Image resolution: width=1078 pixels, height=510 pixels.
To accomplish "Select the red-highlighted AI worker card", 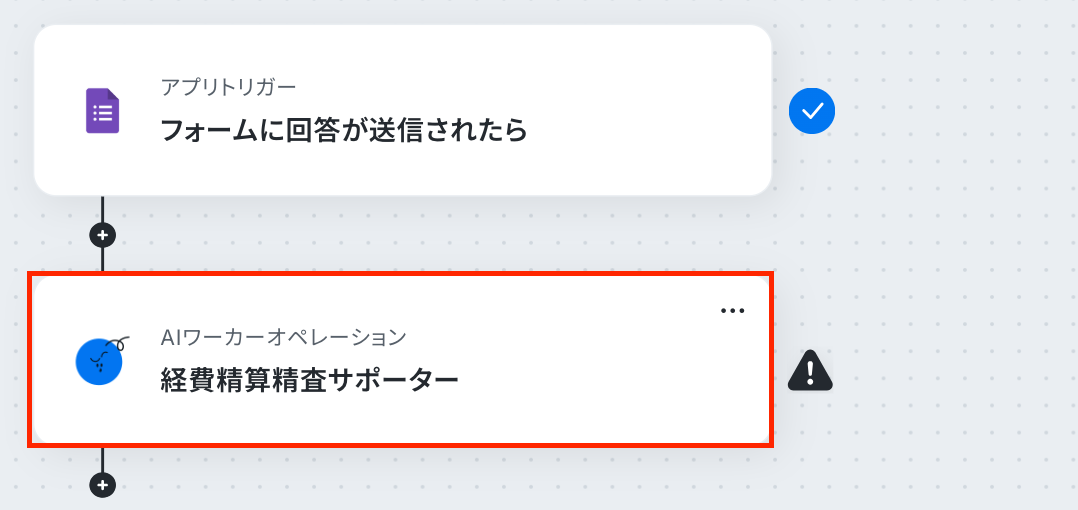I will (x=401, y=359).
